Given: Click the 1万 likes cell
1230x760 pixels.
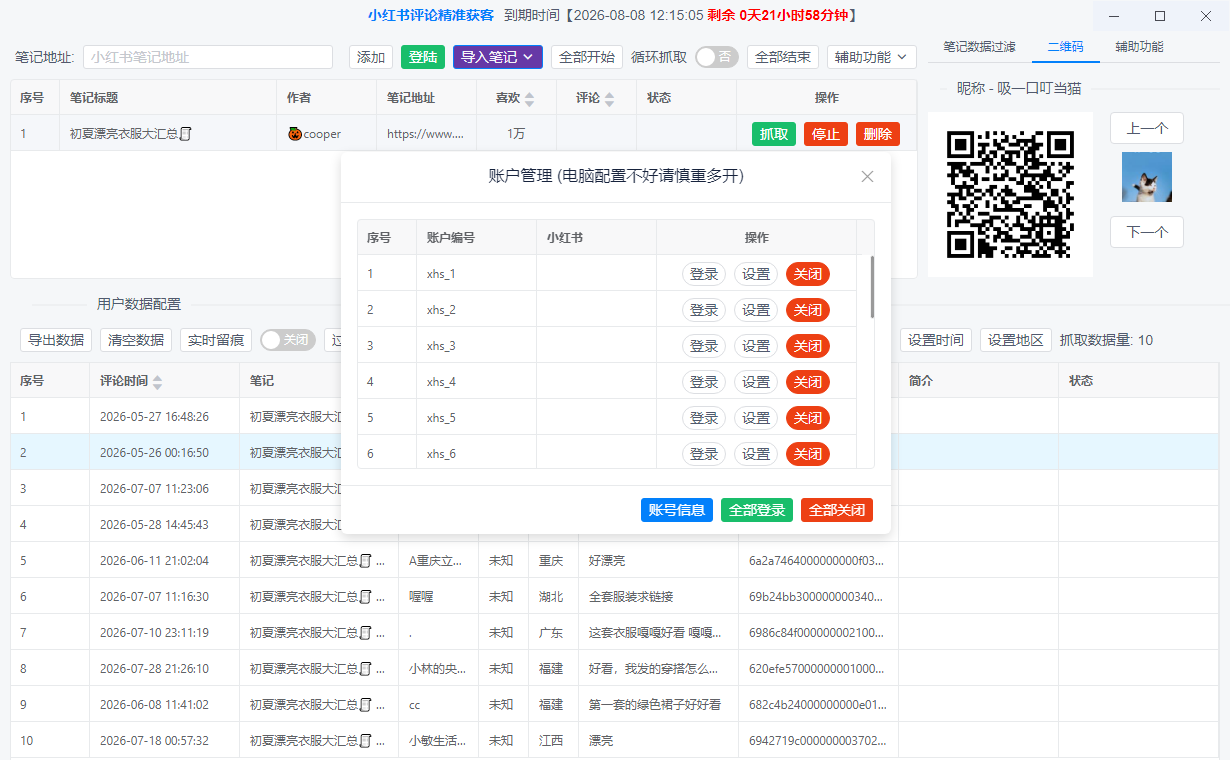Looking at the screenshot, I should [516, 134].
